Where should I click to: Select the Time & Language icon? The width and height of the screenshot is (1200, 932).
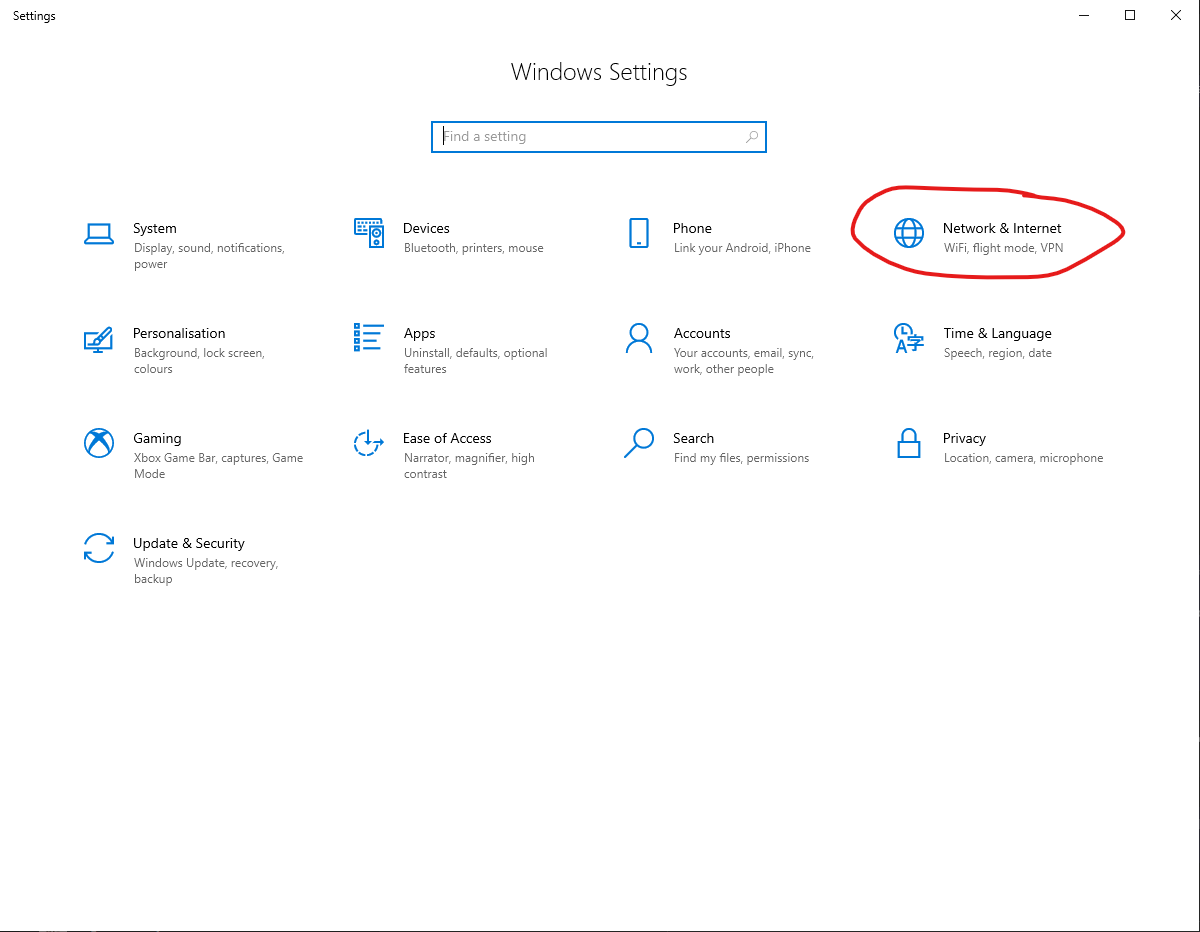pos(909,338)
